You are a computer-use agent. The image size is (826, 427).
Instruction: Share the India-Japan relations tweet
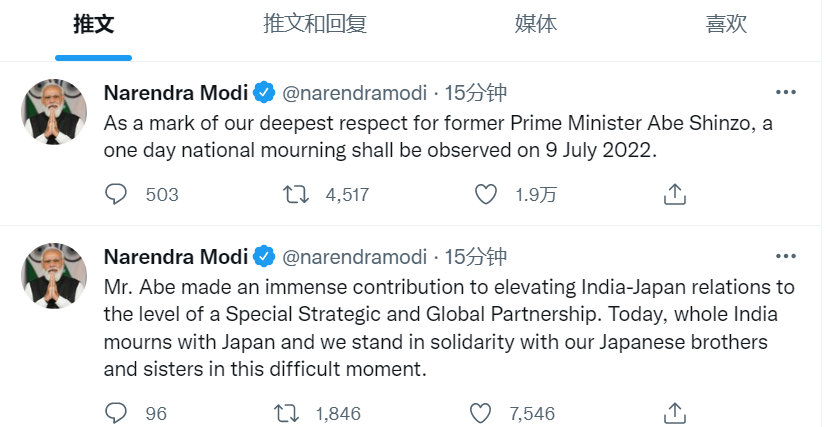coord(675,412)
